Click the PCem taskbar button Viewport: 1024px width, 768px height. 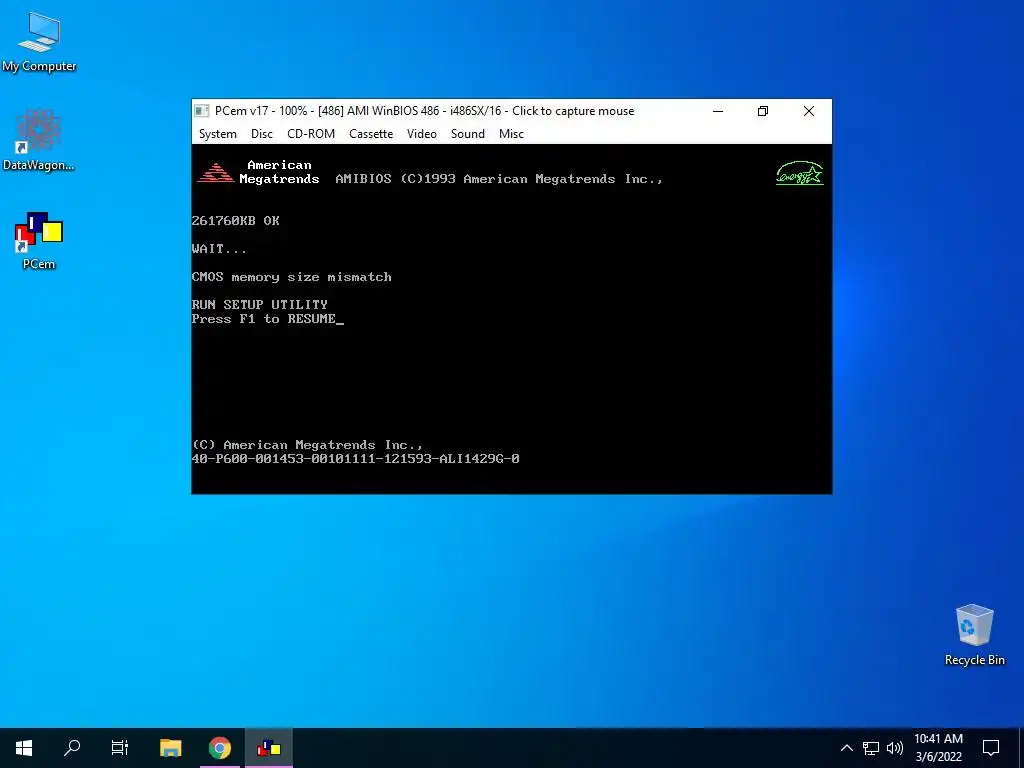pyautogui.click(x=269, y=748)
